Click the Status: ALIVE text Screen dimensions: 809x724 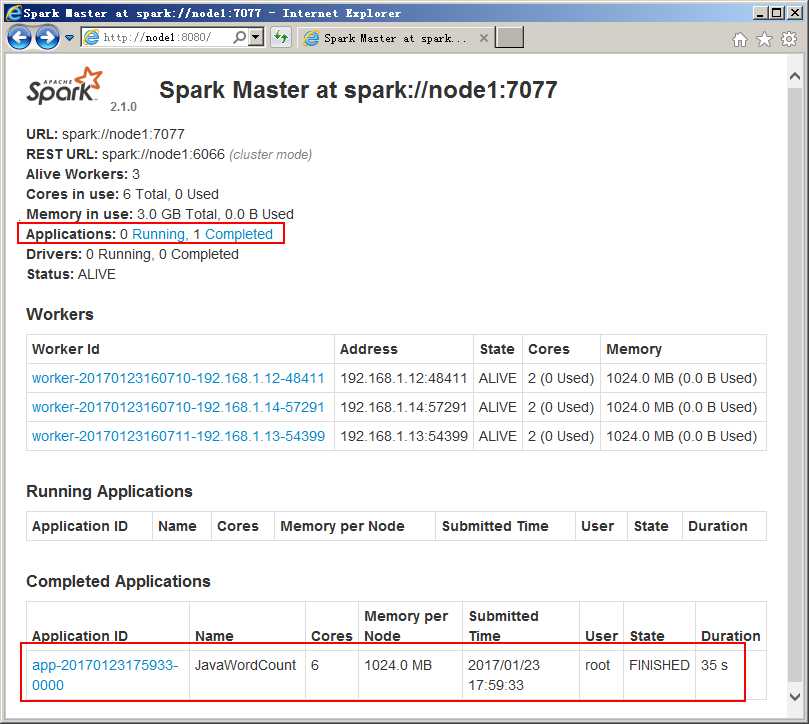(x=71, y=274)
